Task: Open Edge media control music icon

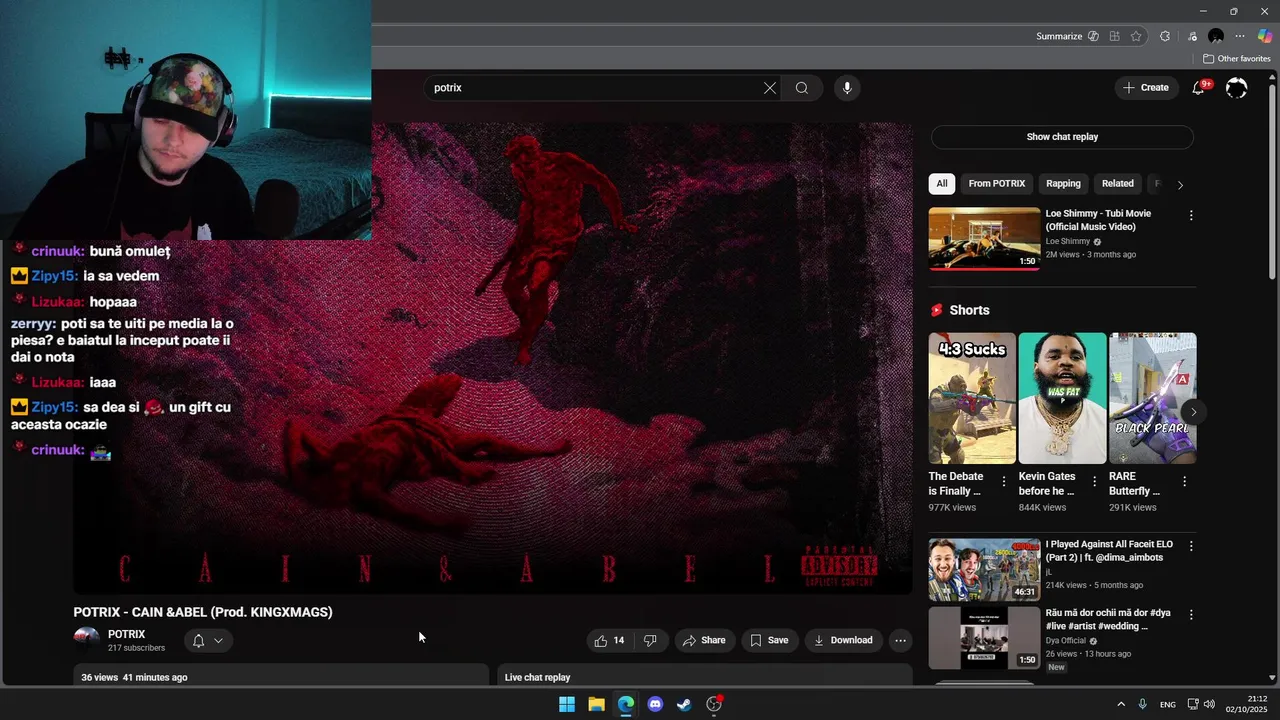Action: point(1192,36)
